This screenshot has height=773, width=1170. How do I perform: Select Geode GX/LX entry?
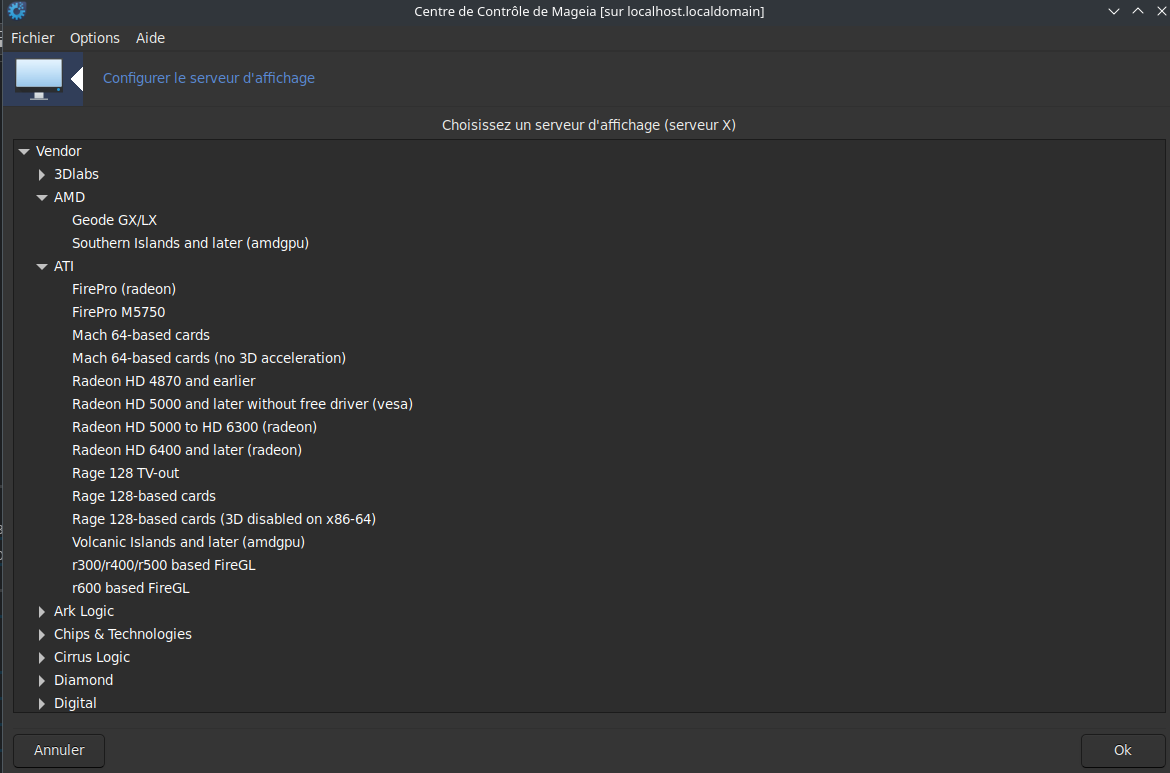pyautogui.click(x=114, y=221)
